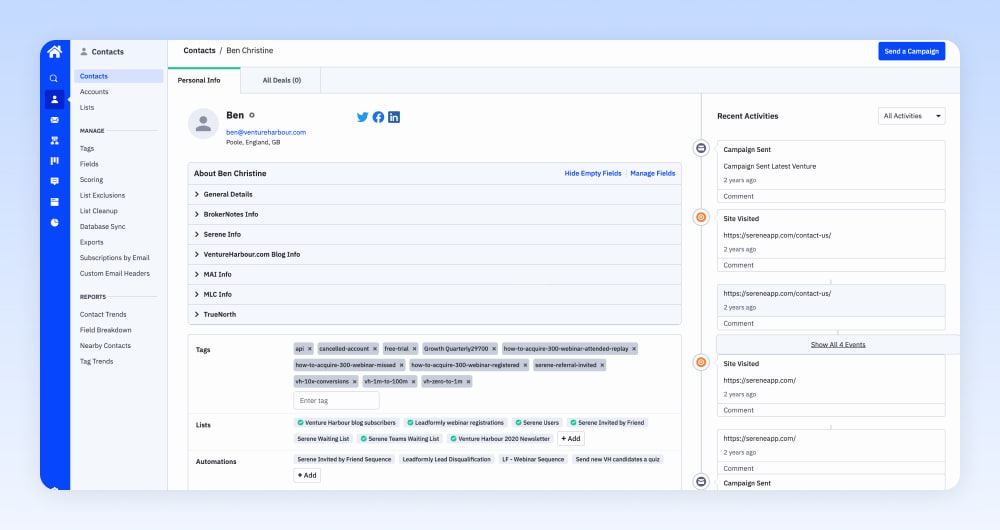Open Deals via the kanban board sidebar icon
Image resolution: width=1000 pixels, height=530 pixels.
click(x=54, y=161)
